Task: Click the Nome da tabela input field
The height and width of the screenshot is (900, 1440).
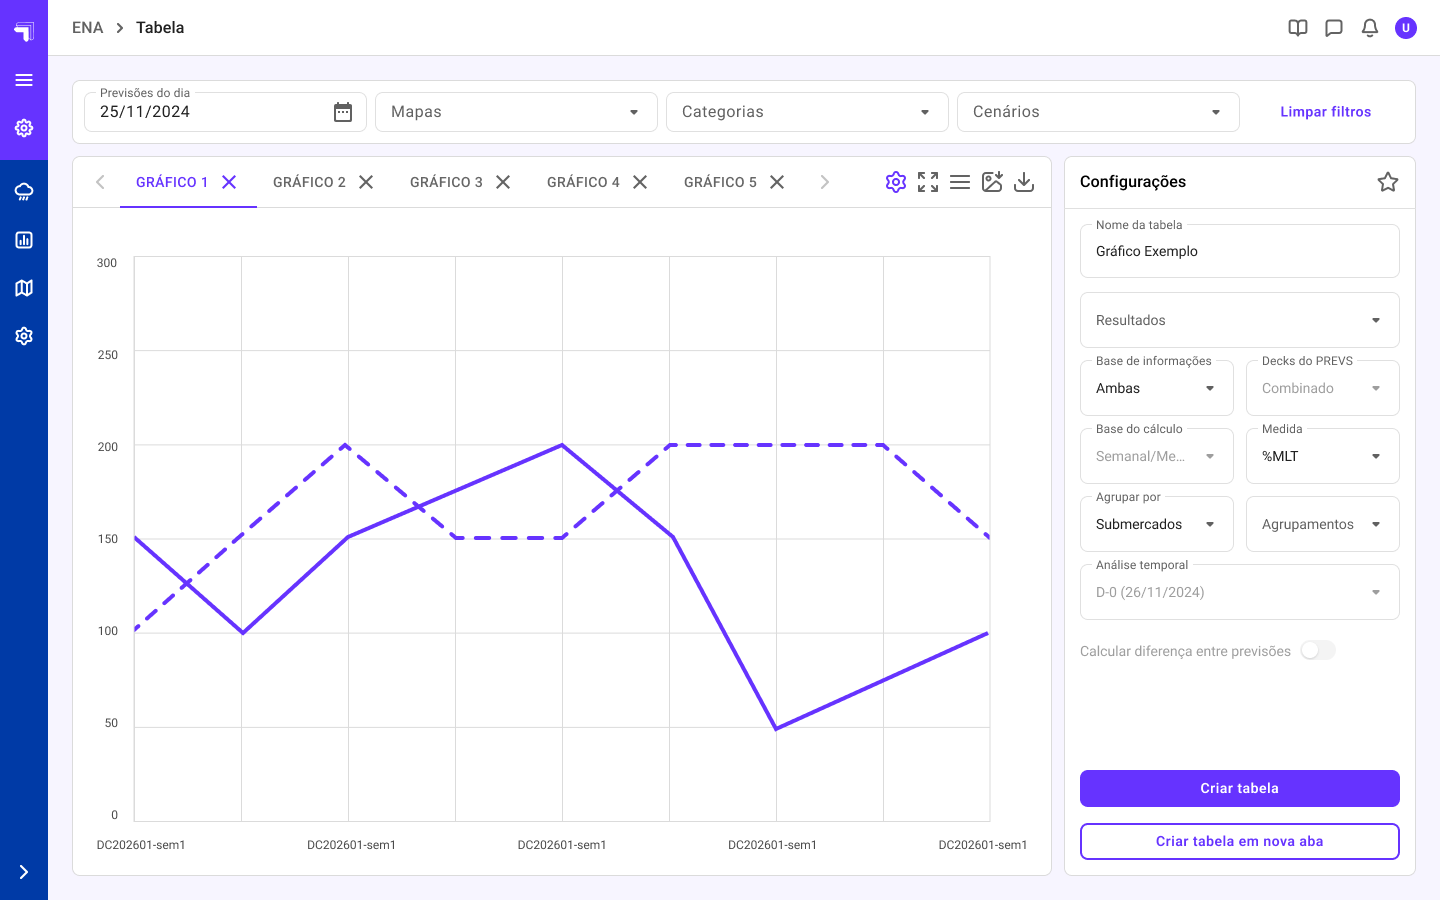Action: (1239, 252)
